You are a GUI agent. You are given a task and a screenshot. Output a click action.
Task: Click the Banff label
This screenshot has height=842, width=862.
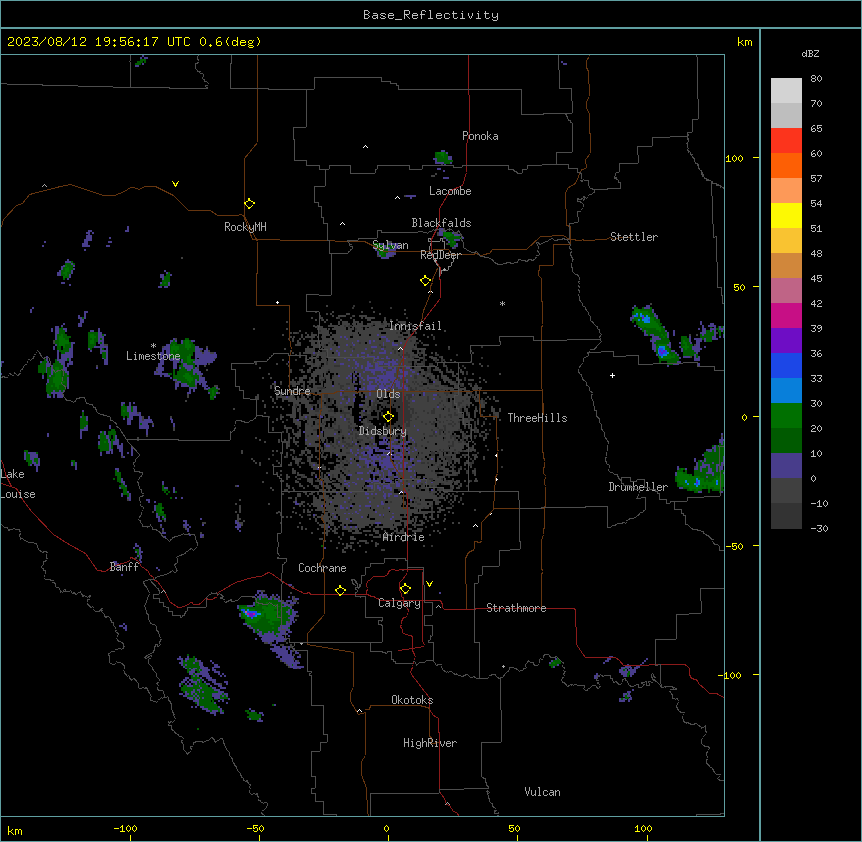124,567
